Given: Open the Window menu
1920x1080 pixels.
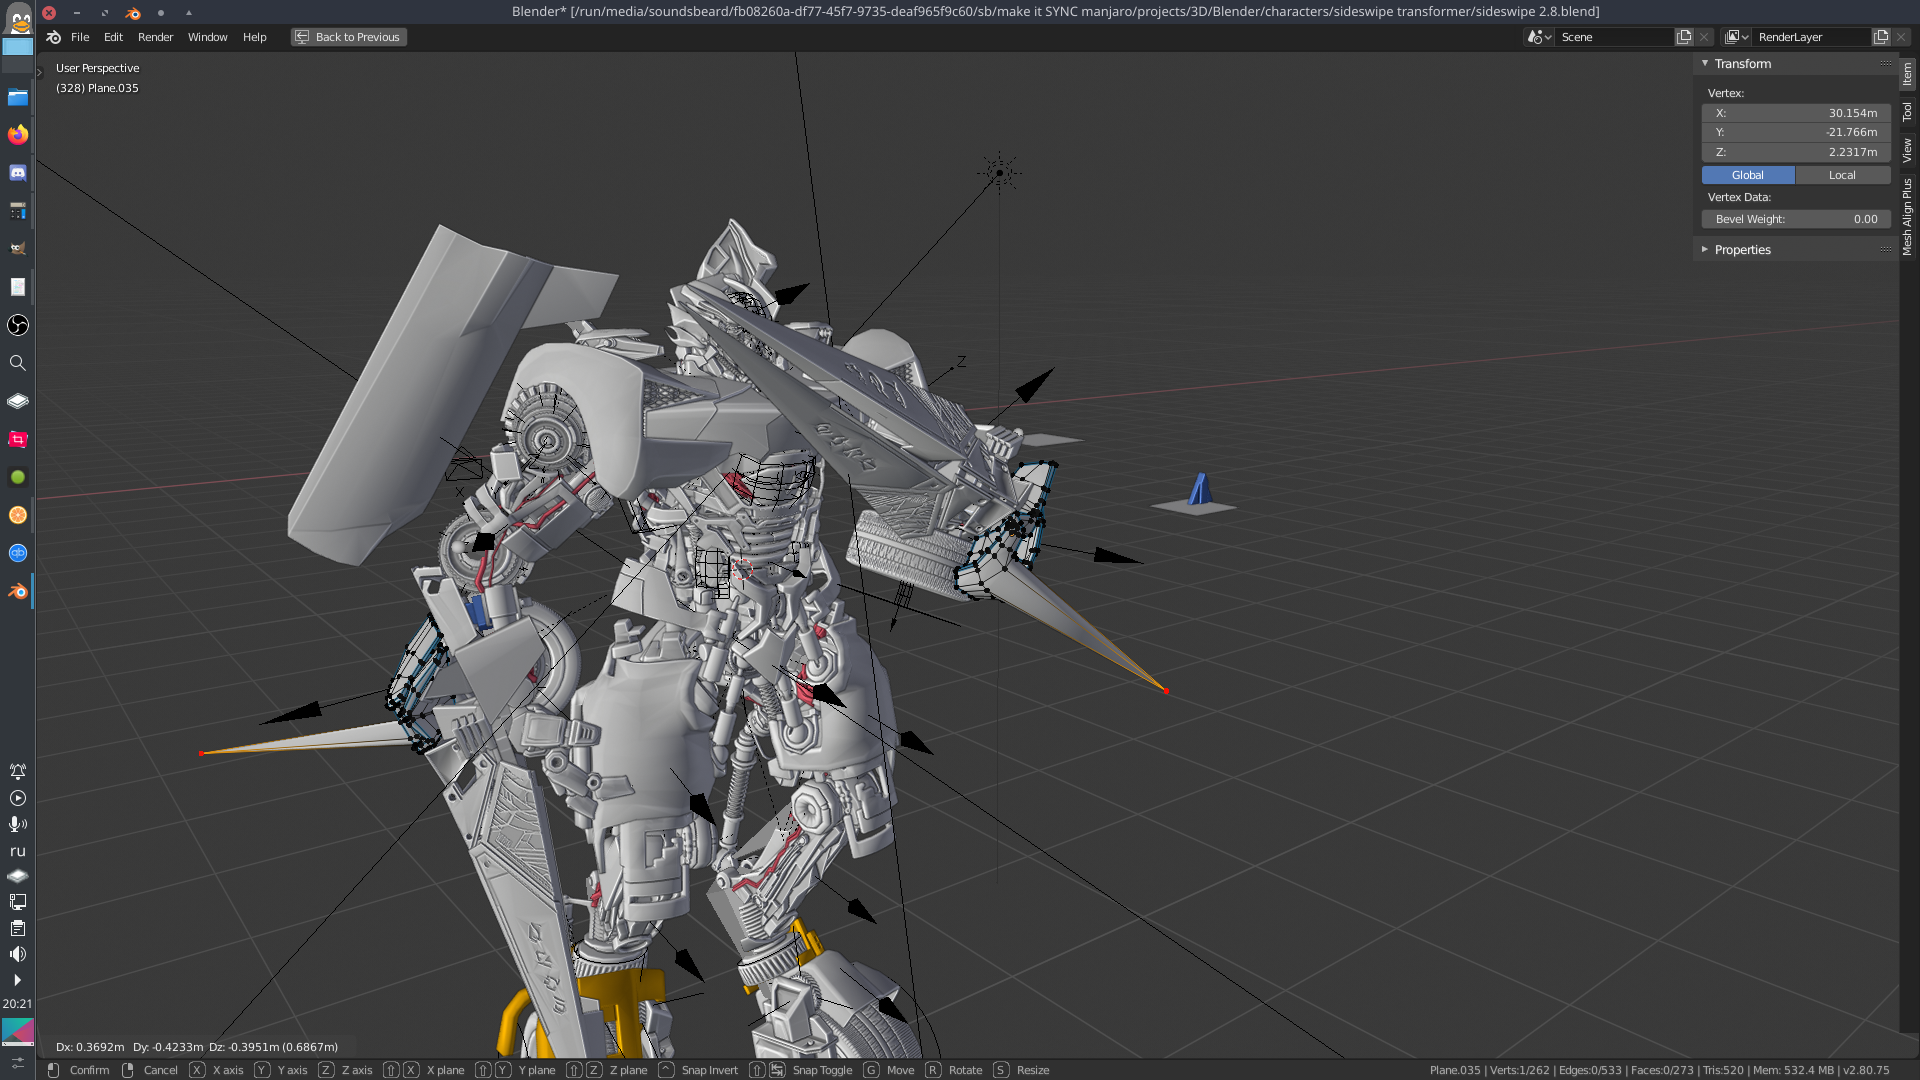Looking at the screenshot, I should (x=207, y=37).
